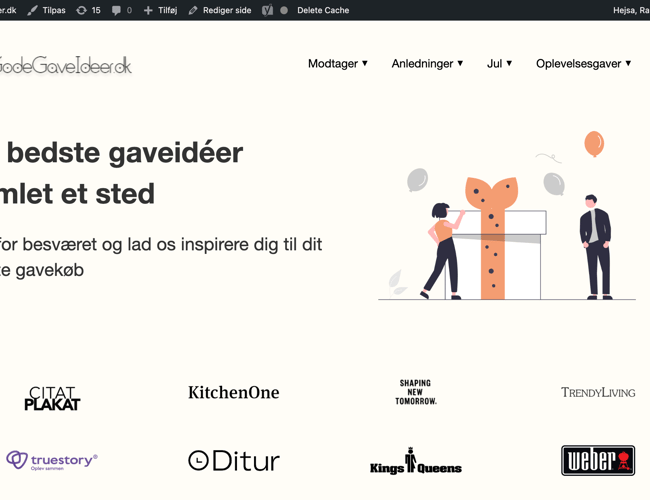Click the KitchenOne logo
The height and width of the screenshot is (500, 650).
[x=233, y=392]
